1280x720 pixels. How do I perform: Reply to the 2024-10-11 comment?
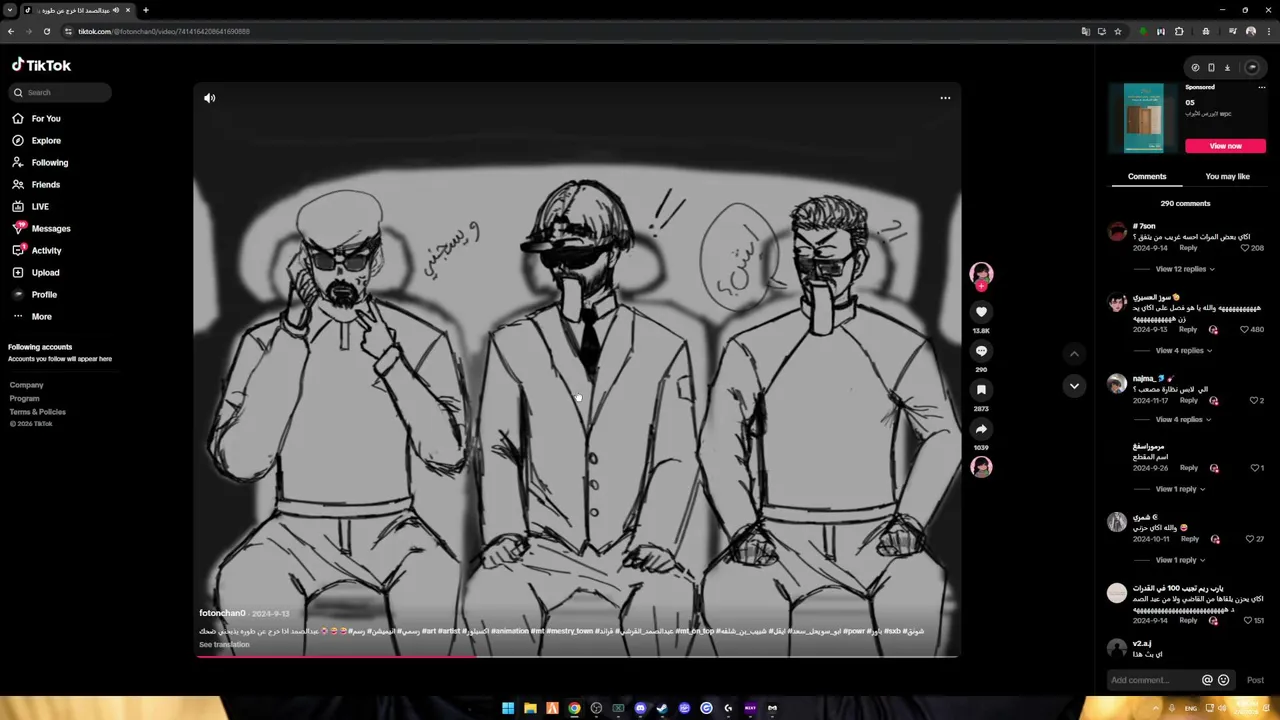pyautogui.click(x=1190, y=539)
